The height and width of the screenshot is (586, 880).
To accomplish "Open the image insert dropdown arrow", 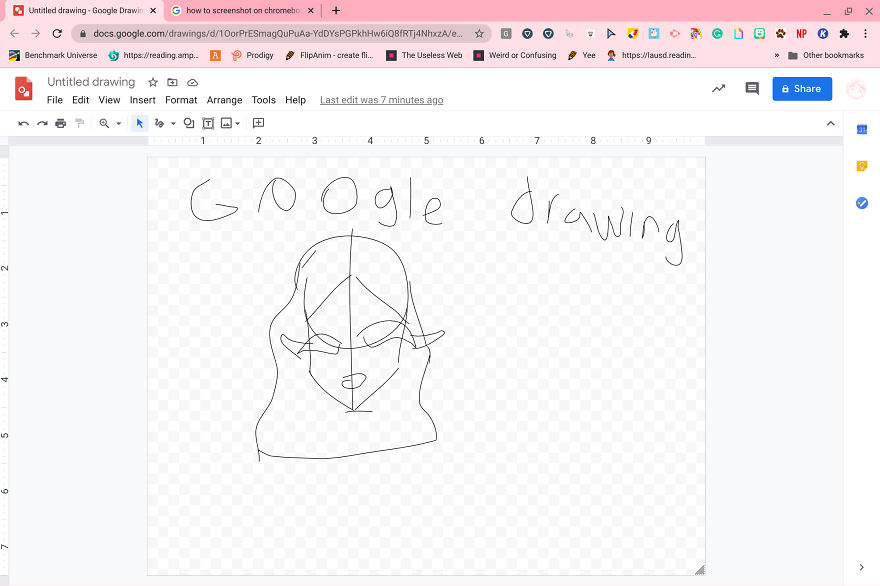I will tap(236, 123).
